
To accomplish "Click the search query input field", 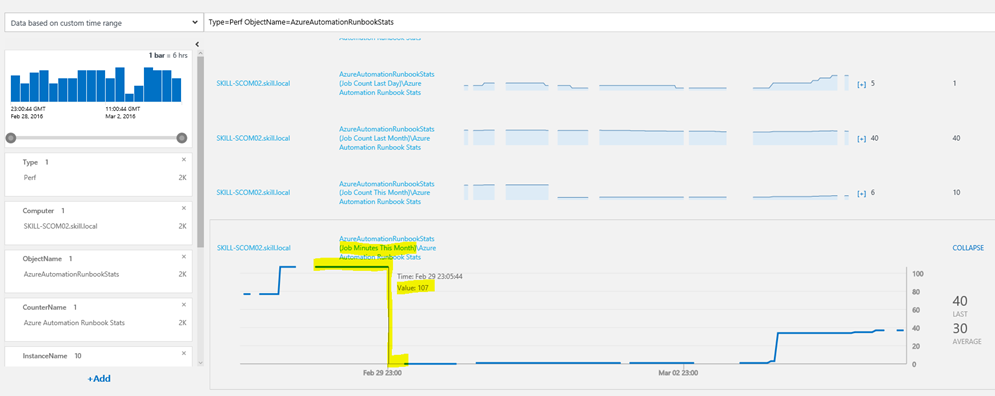I will [599, 22].
